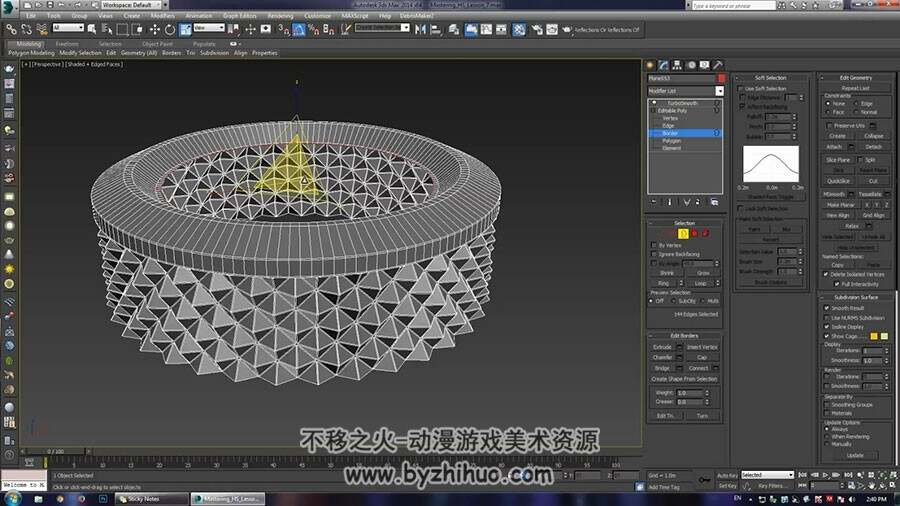Open the selection filter dropdown
The width and height of the screenshot is (900, 506).
(68, 28)
